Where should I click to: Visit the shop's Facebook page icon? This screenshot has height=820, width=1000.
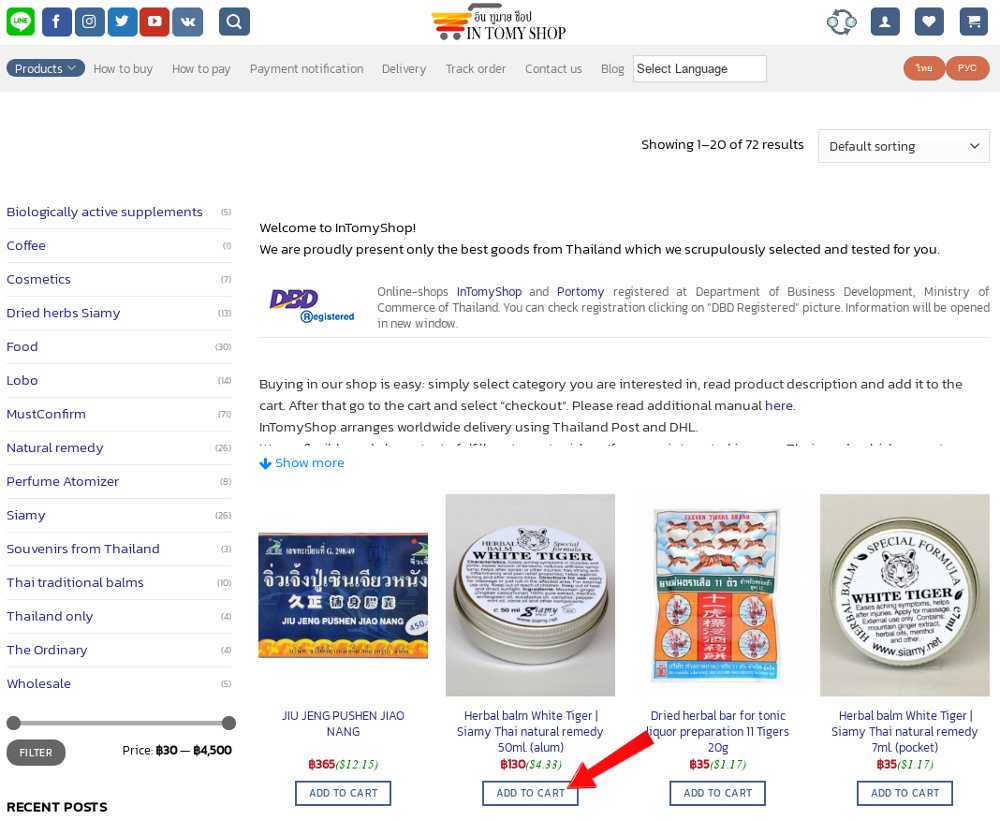(56, 22)
